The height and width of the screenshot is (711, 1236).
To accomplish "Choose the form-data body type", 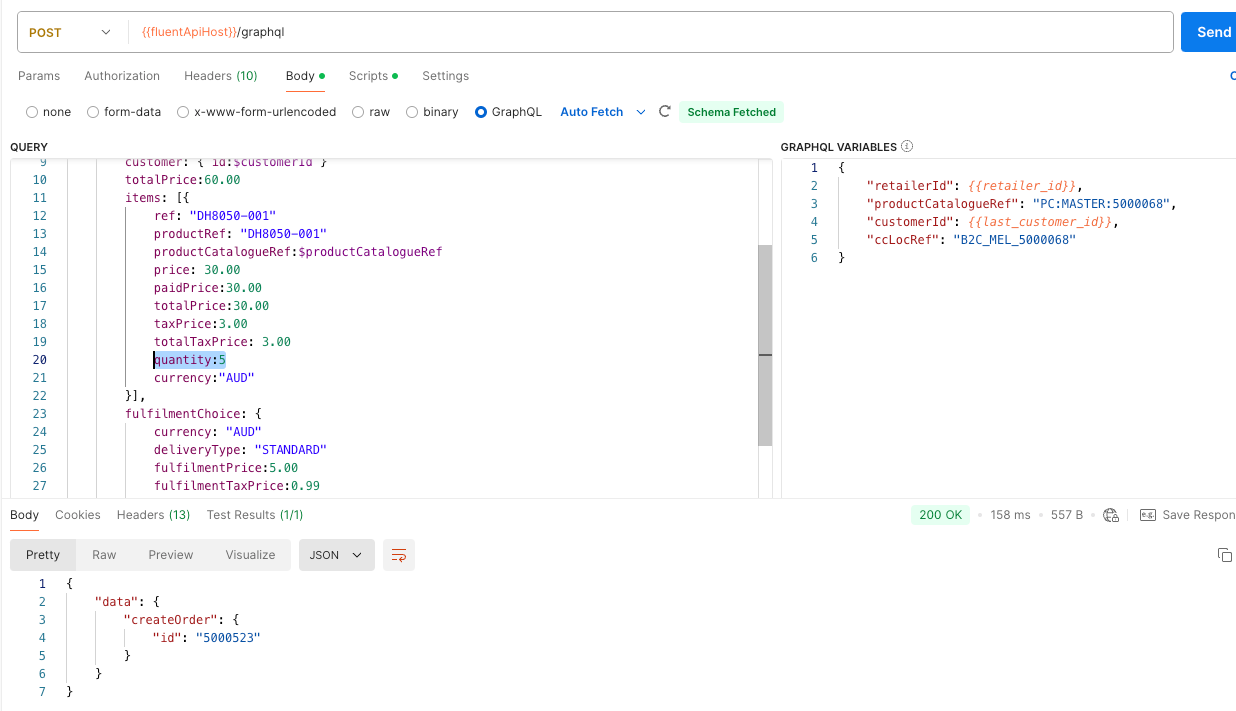I will pyautogui.click(x=93, y=112).
